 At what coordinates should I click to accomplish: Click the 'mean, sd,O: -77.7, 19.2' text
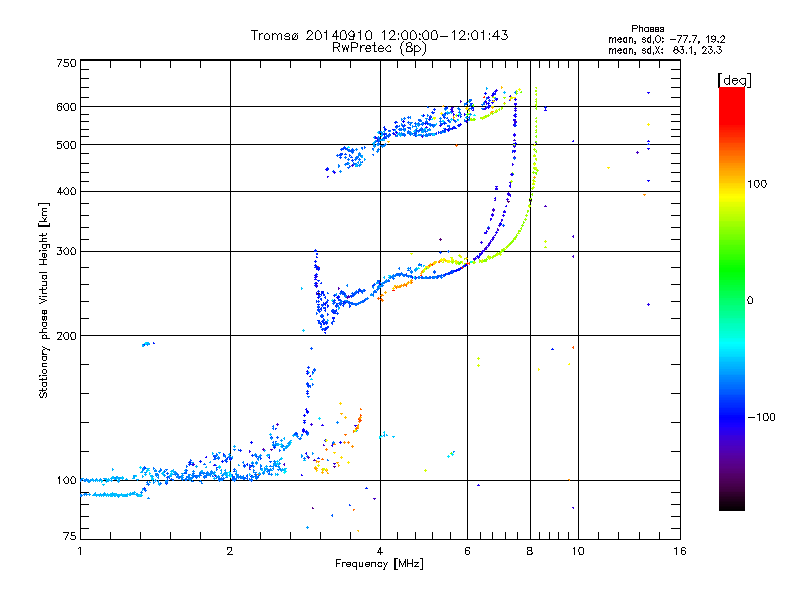click(666, 39)
